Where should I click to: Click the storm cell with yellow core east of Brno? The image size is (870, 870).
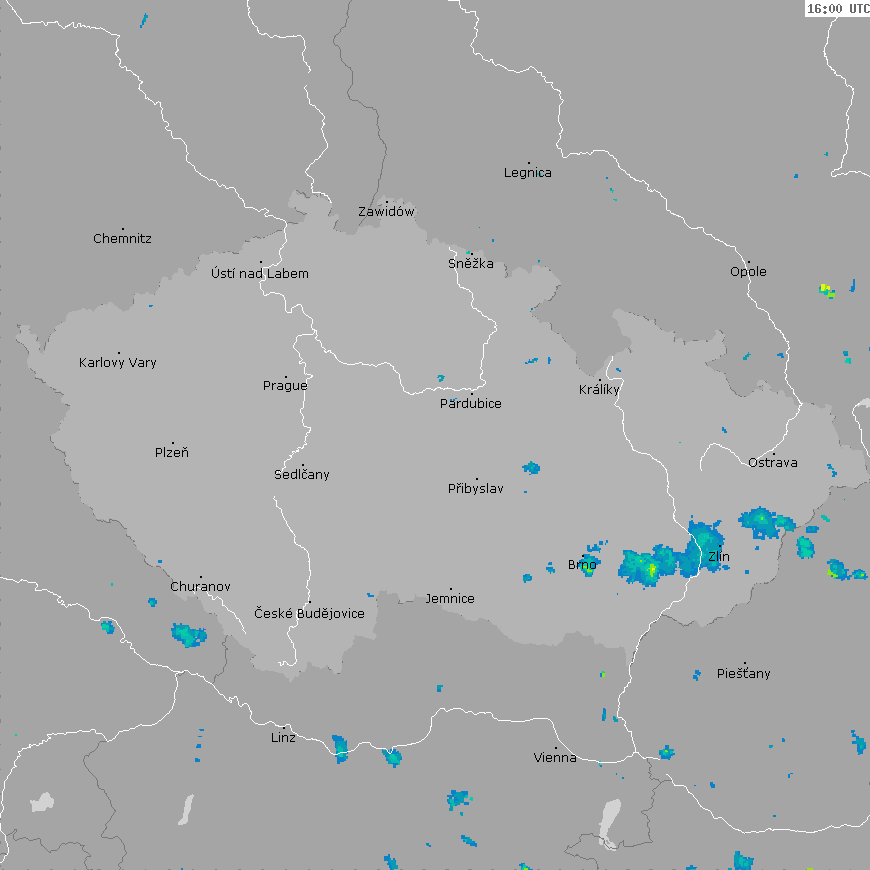(650, 569)
